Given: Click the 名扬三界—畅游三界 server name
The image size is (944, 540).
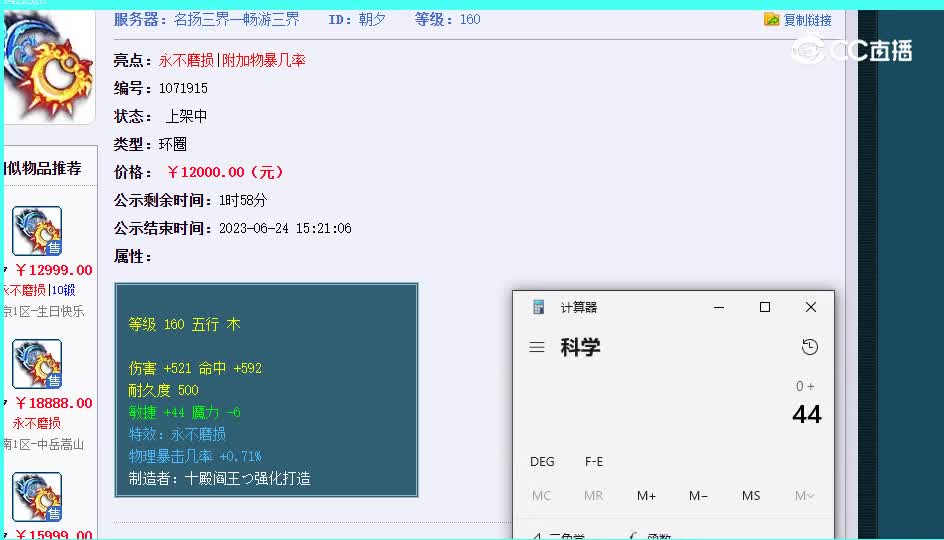Looking at the screenshot, I should 237,19.
